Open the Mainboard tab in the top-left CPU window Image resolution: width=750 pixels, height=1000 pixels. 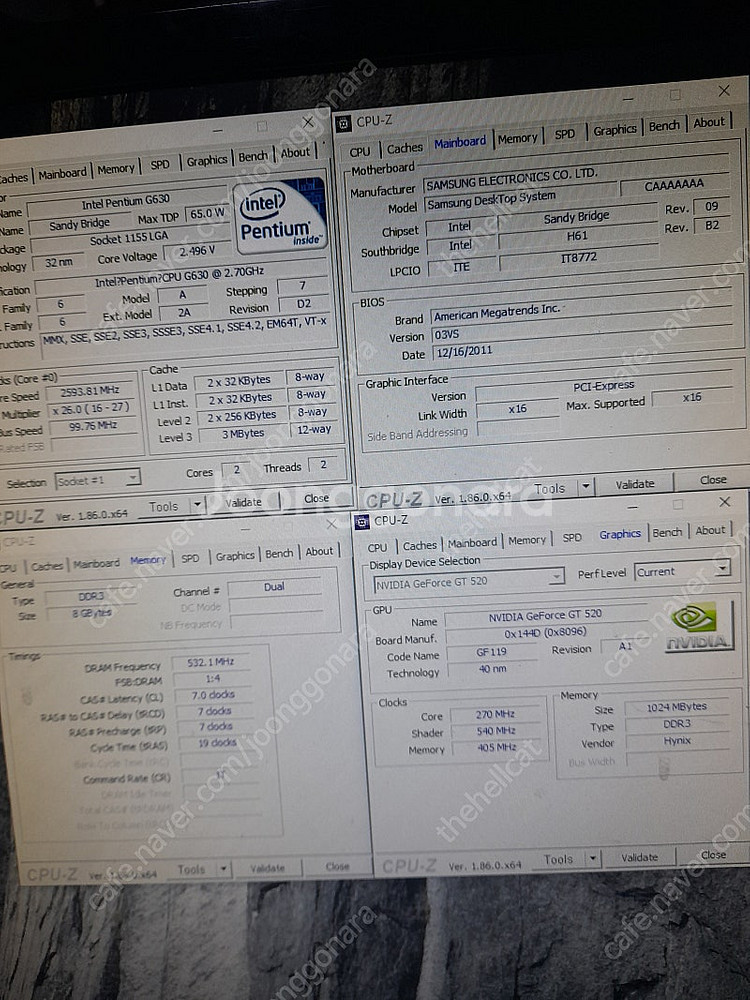[x=62, y=173]
